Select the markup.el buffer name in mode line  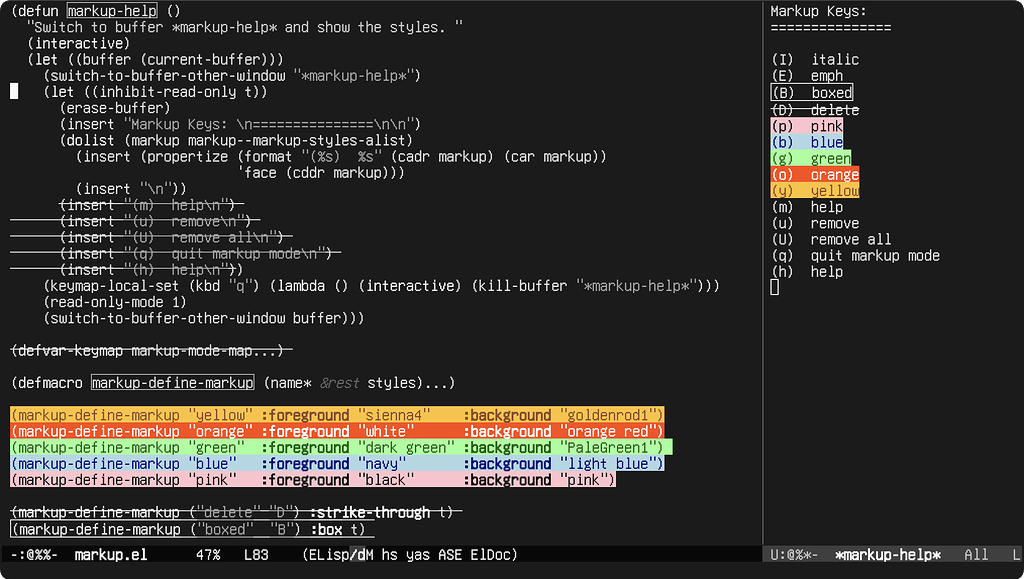[x=109, y=554]
